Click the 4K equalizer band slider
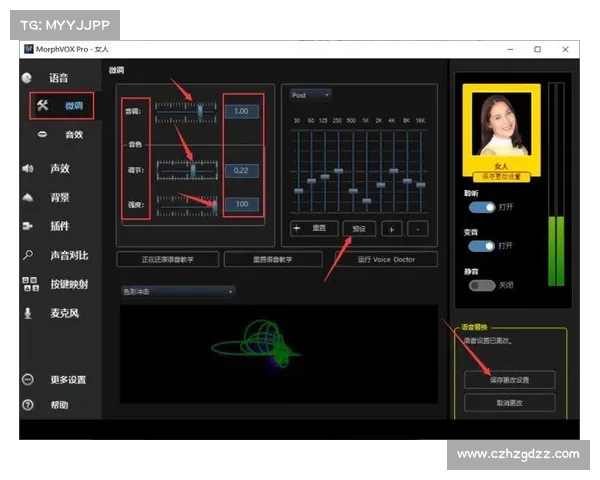This screenshot has height=480, width=600. [394, 171]
